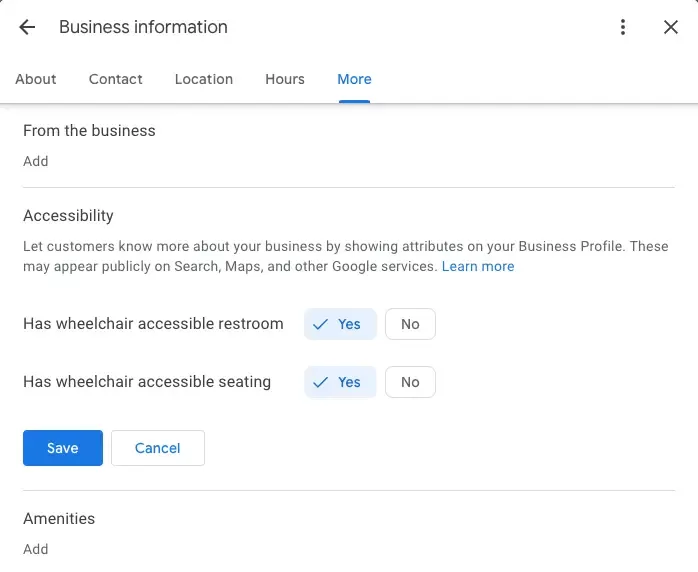Open the Contact tab
The width and height of the screenshot is (698, 572).
pyautogui.click(x=116, y=79)
